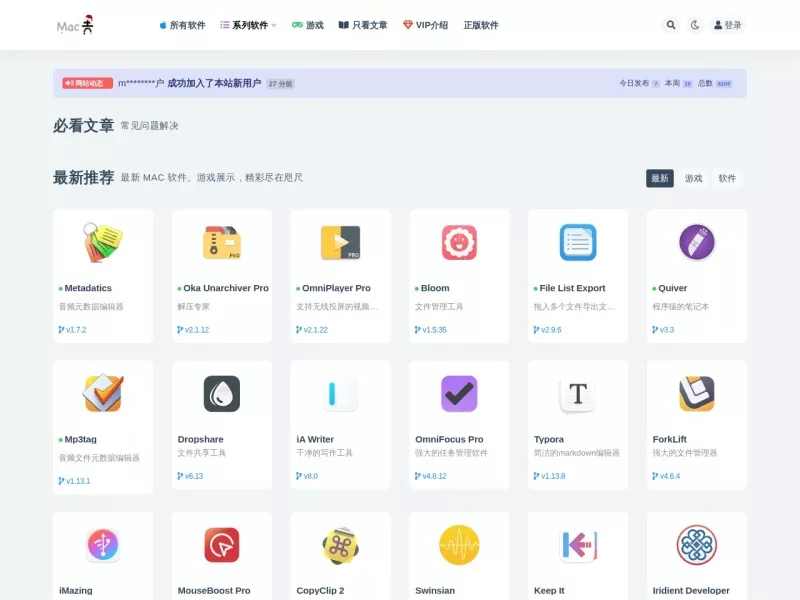Viewport: 800px width, 600px height.
Task: Click File List Export version v2.9.6
Action: 547,330
